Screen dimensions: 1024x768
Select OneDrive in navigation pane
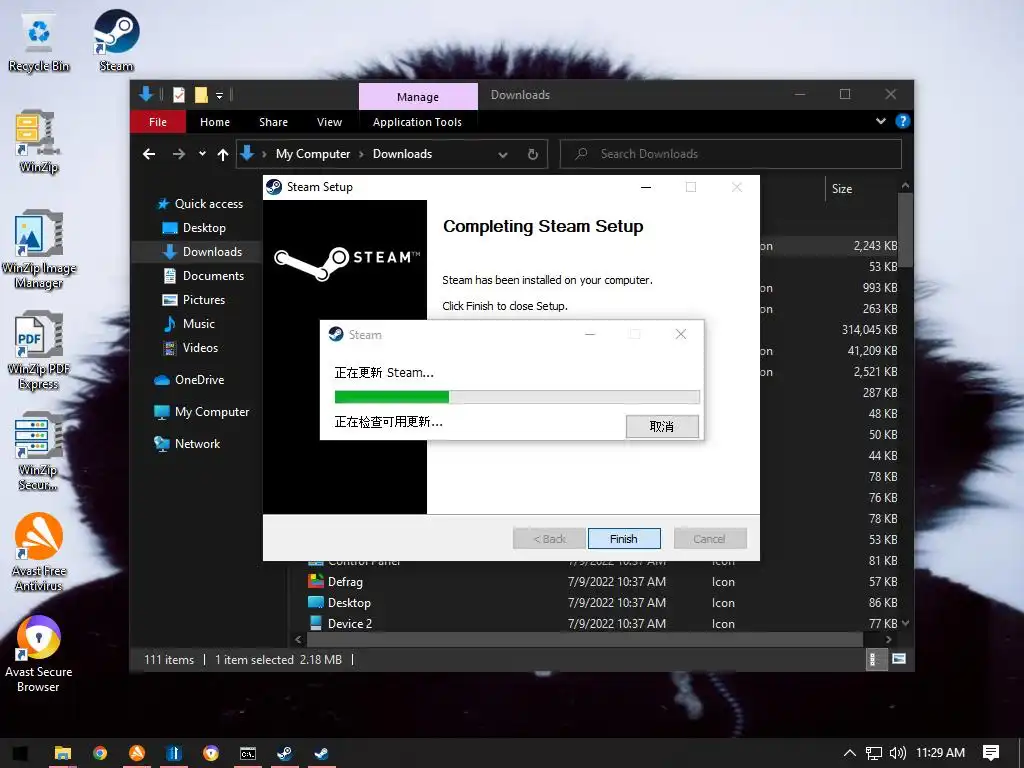click(x=189, y=379)
